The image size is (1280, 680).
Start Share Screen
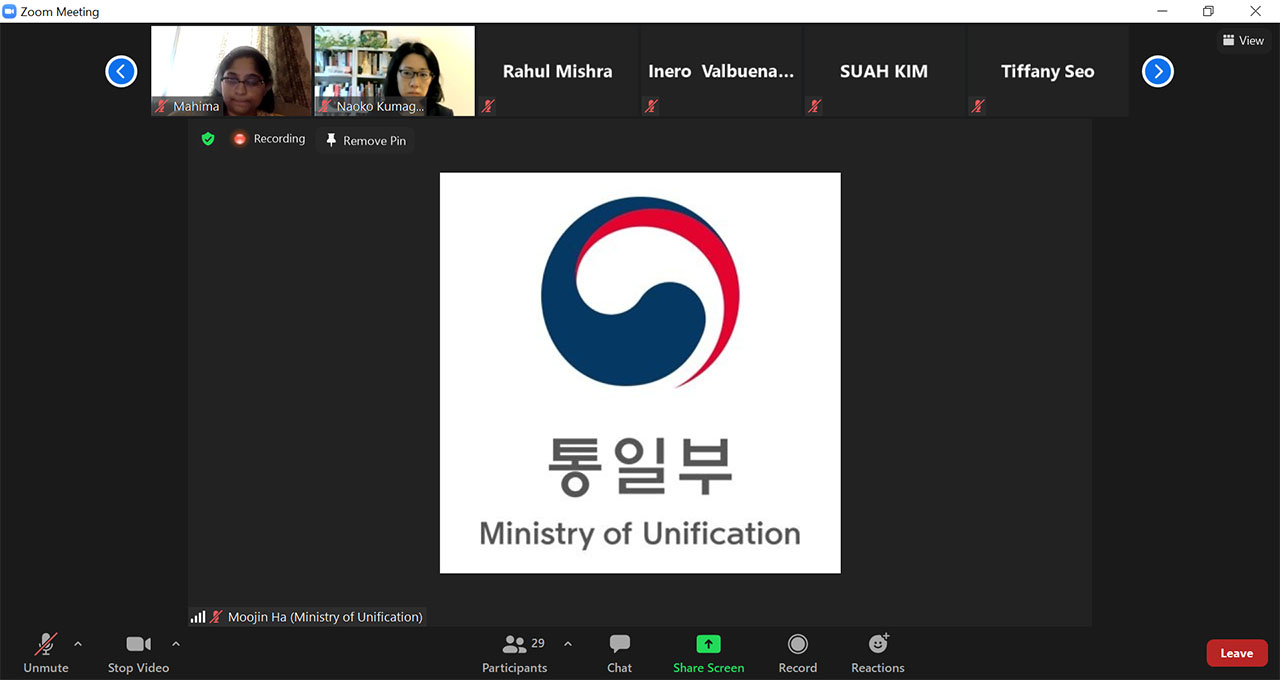[x=708, y=653]
